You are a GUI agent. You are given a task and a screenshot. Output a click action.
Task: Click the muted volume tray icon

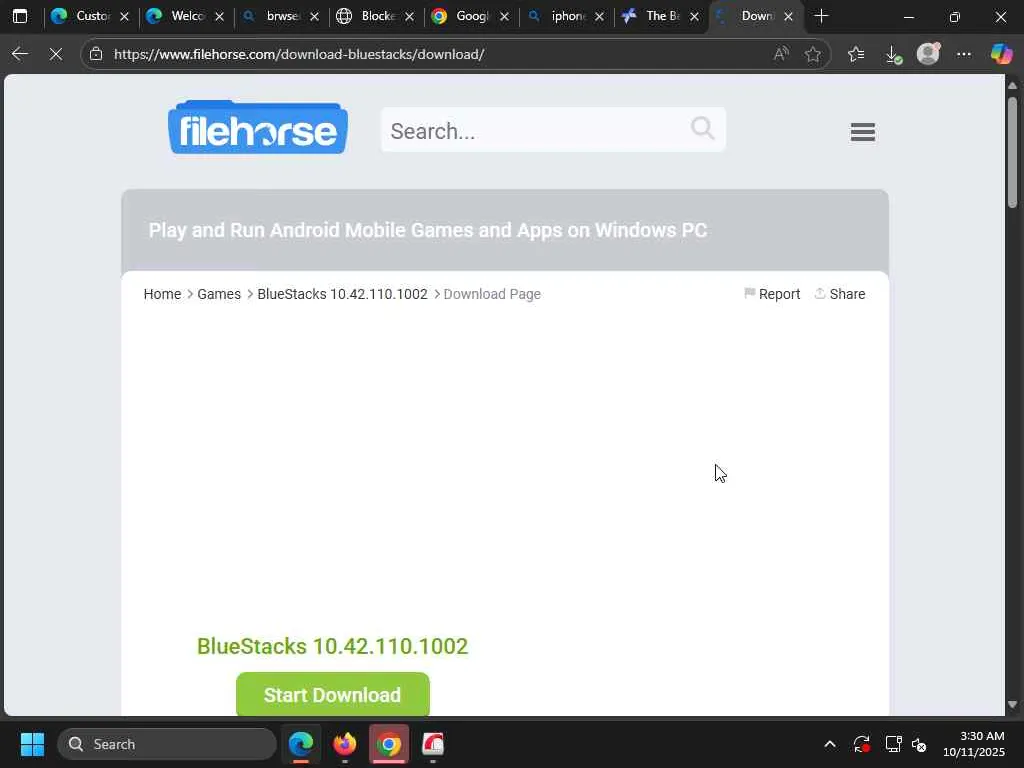(x=919, y=744)
